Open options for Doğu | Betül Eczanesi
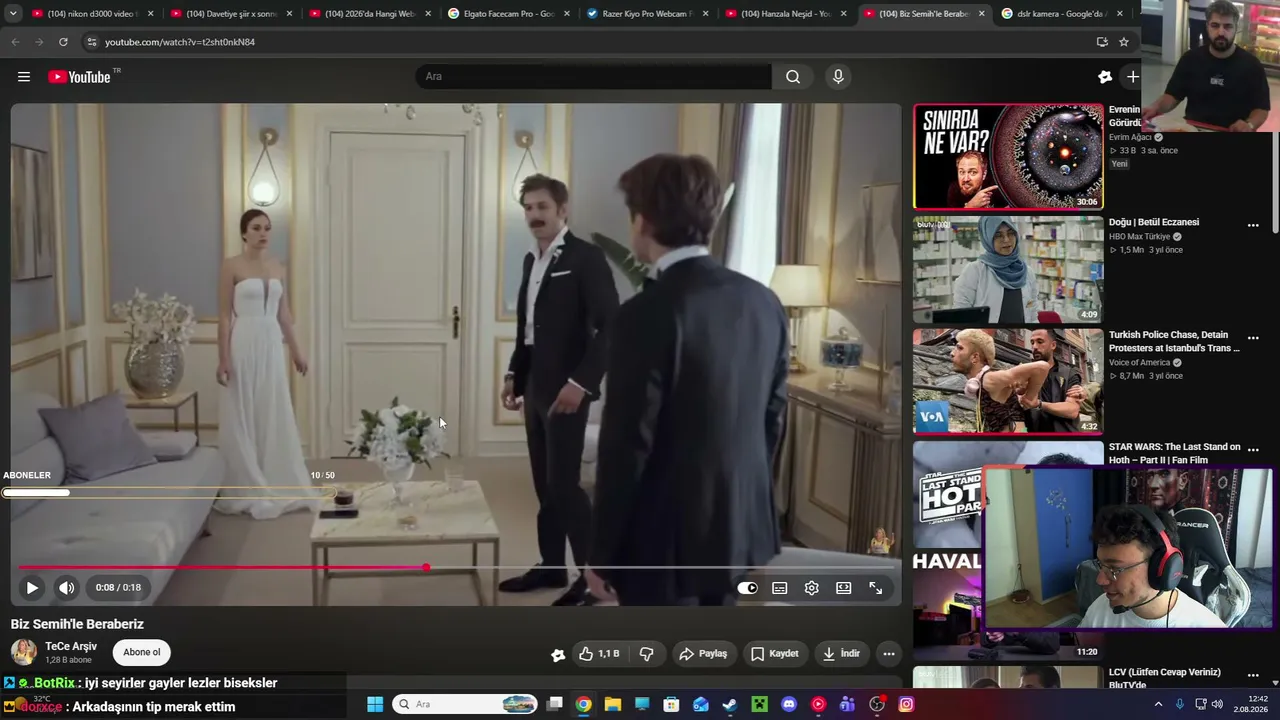The image size is (1280, 720). coord(1253,225)
